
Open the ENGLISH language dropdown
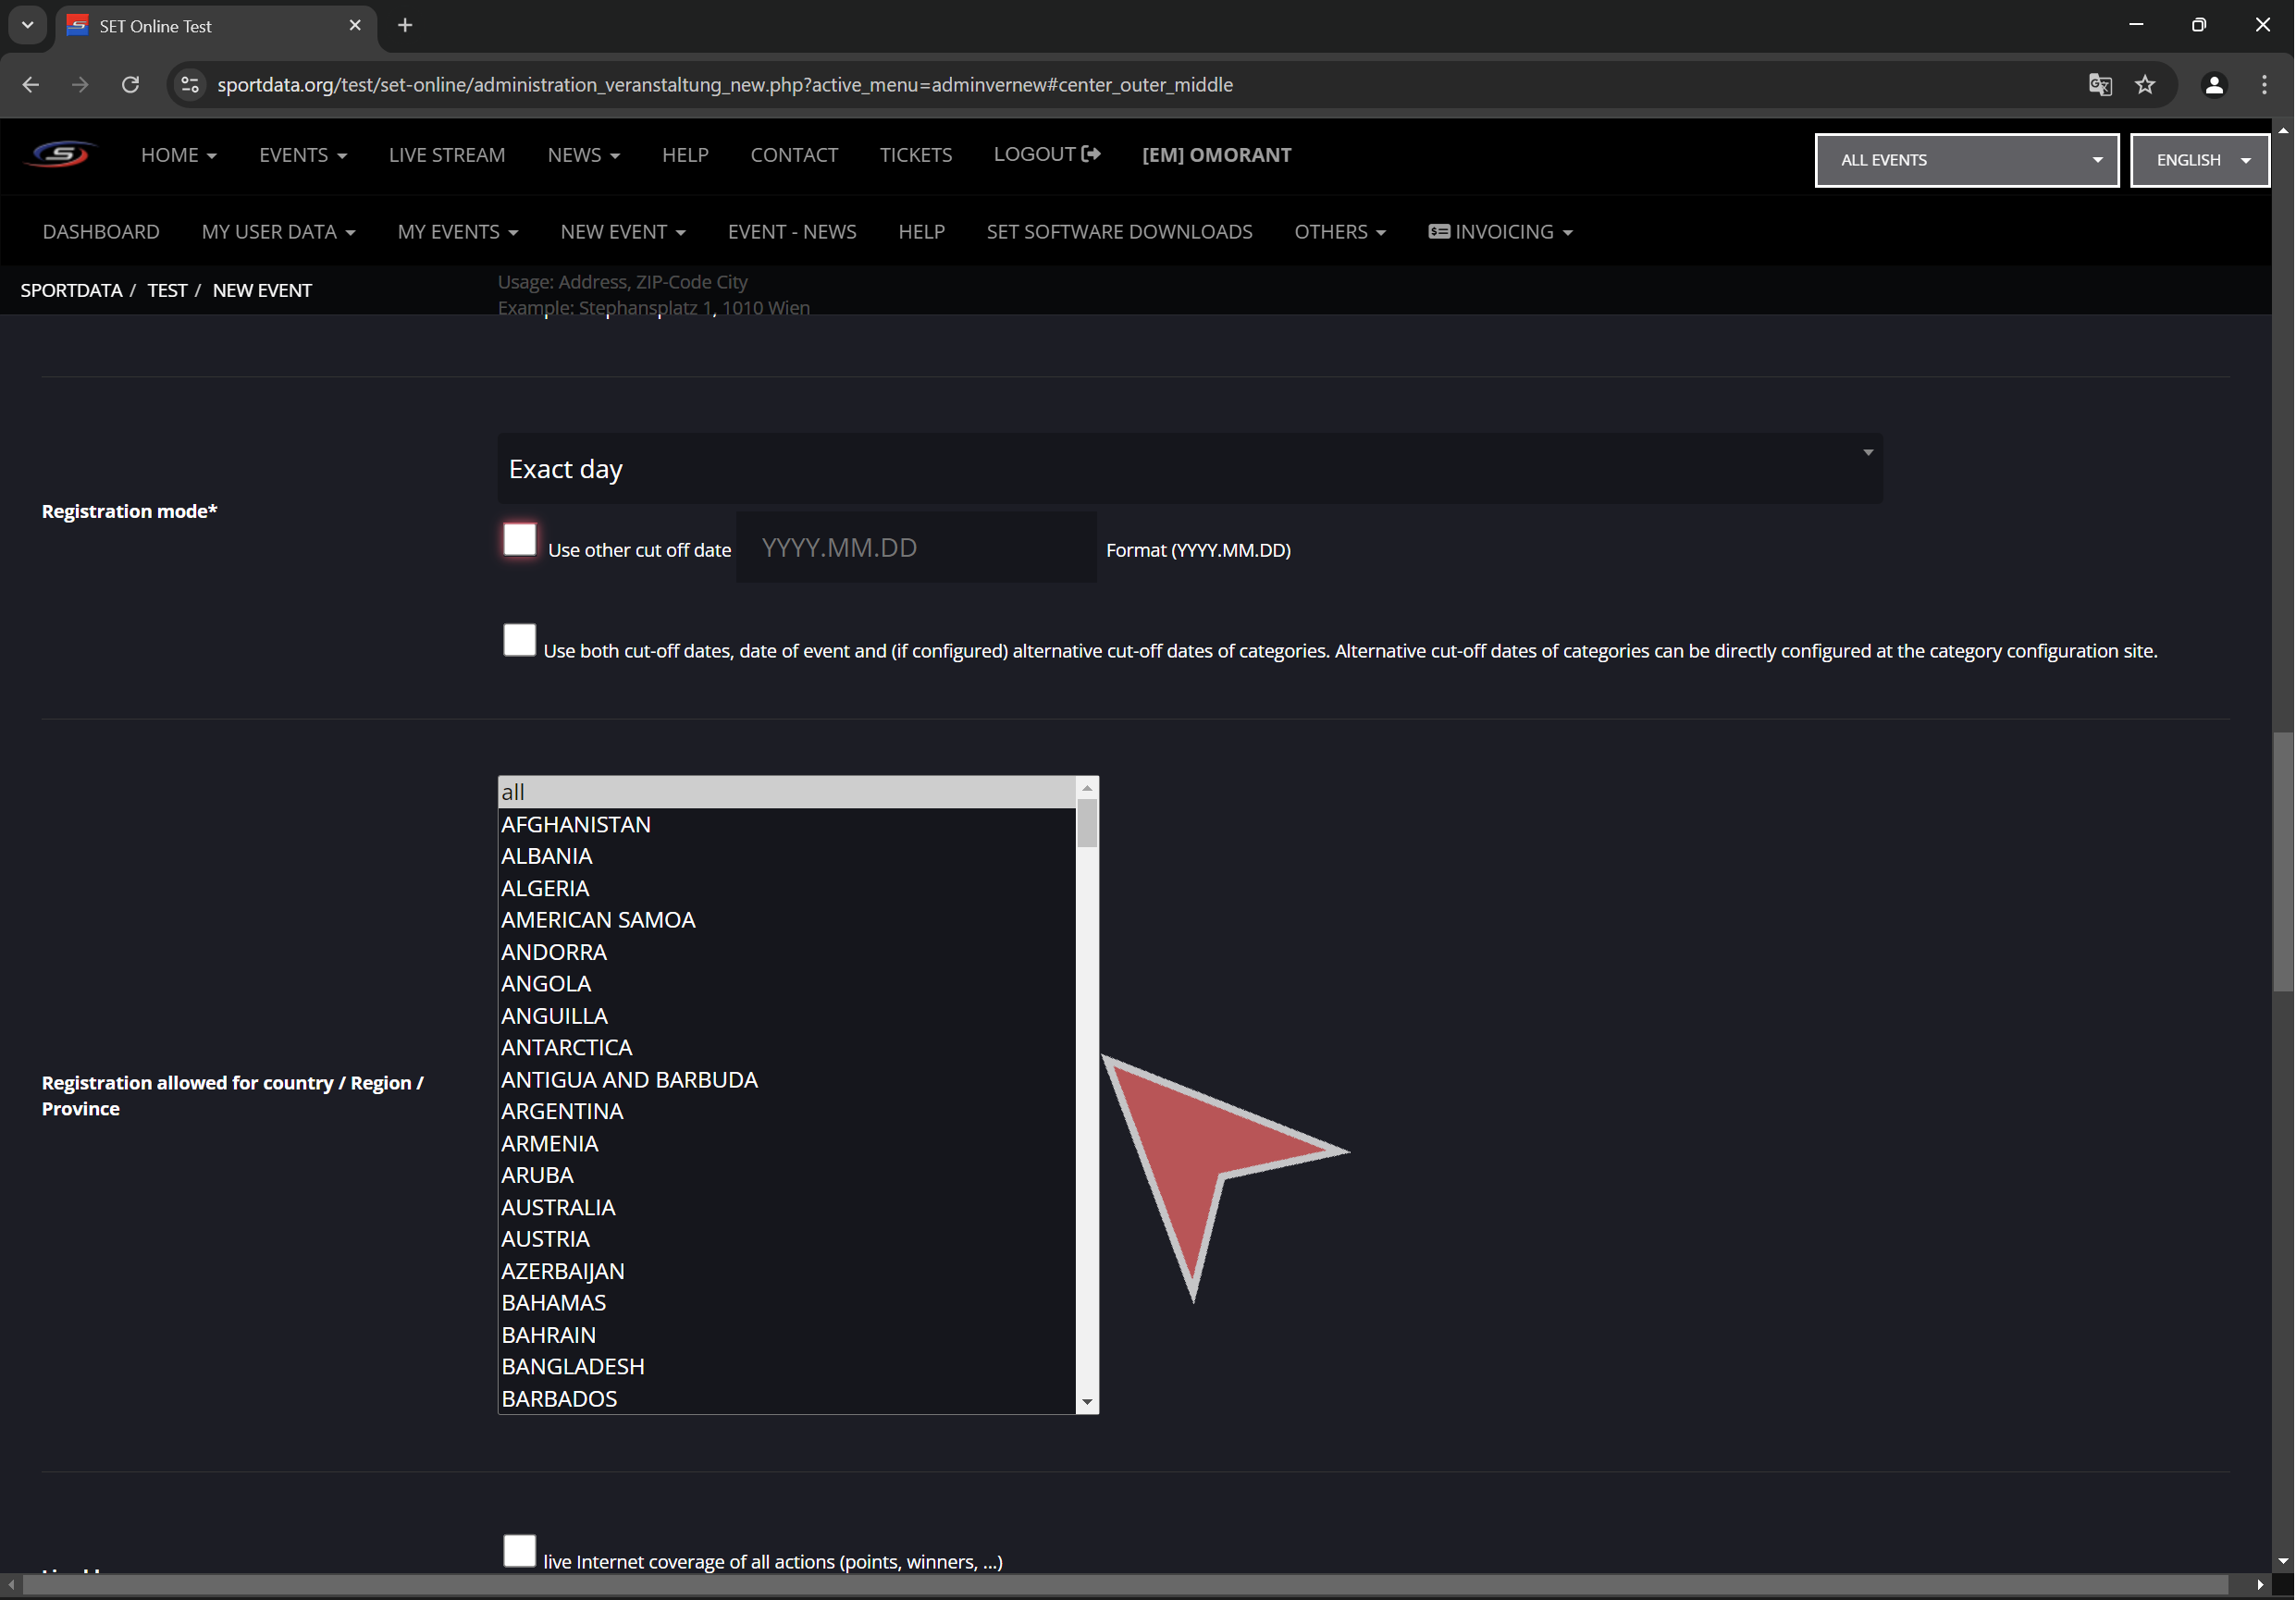2199,160
